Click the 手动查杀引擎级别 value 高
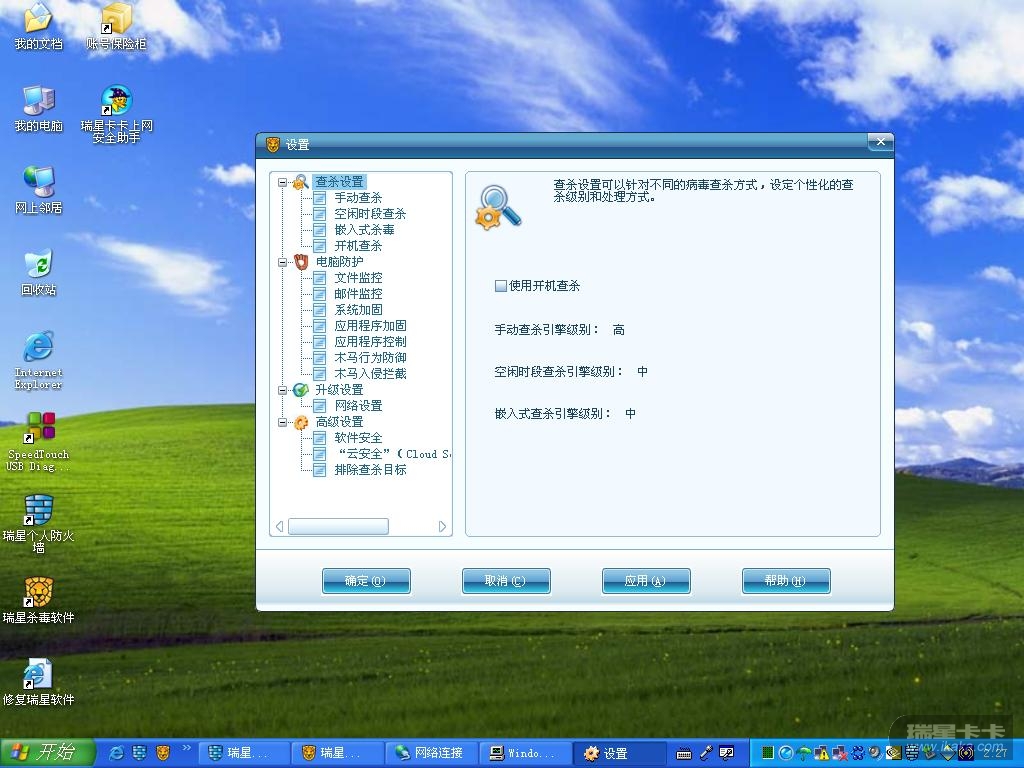This screenshot has height=768, width=1024. [x=618, y=330]
